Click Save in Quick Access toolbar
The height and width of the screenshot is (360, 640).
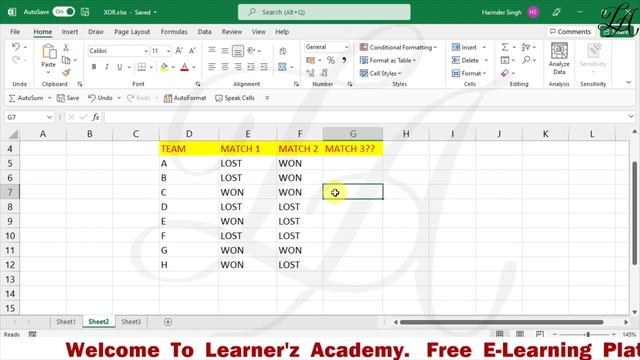click(x=68, y=98)
